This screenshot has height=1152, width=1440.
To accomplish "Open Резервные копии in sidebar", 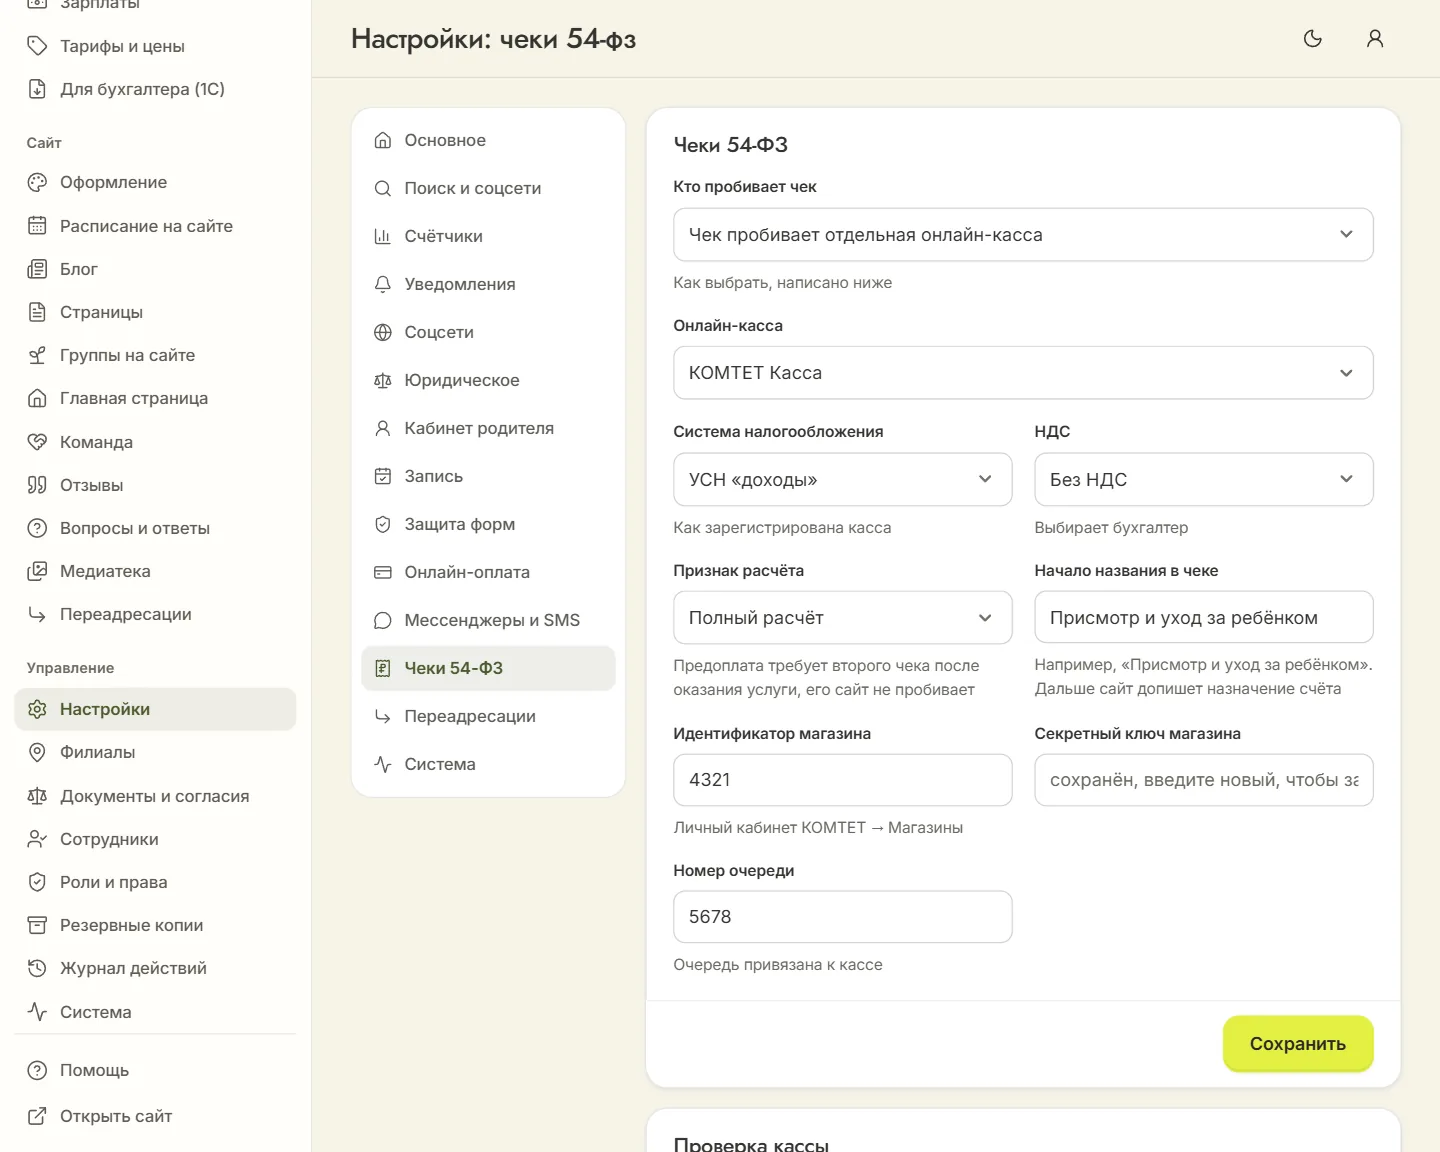I will tap(155, 925).
